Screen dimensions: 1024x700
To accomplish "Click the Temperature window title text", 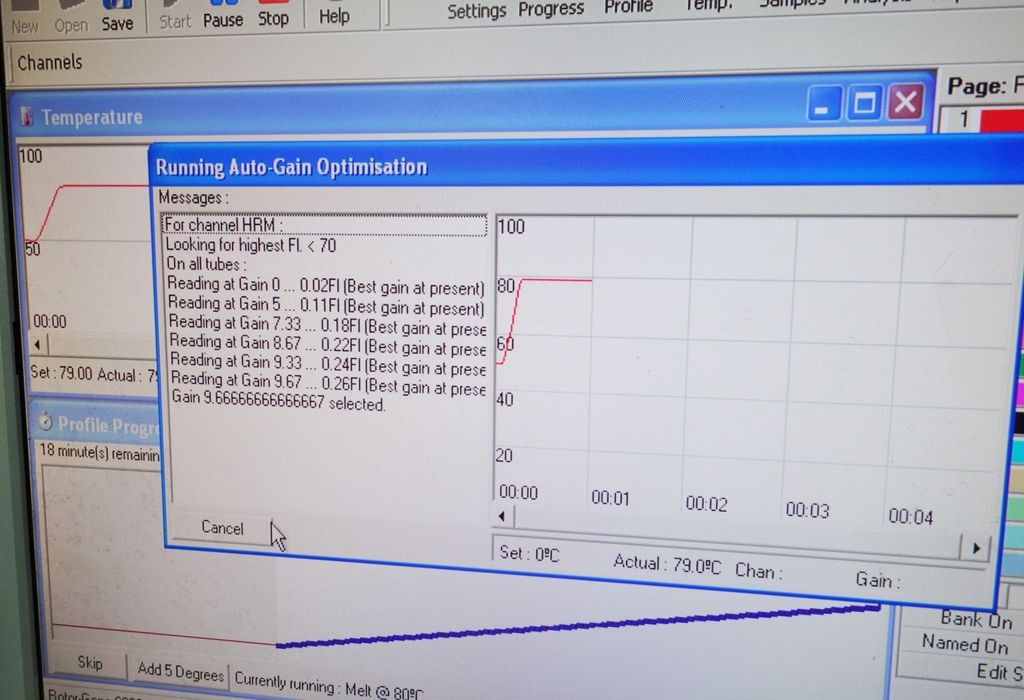I will [92, 117].
